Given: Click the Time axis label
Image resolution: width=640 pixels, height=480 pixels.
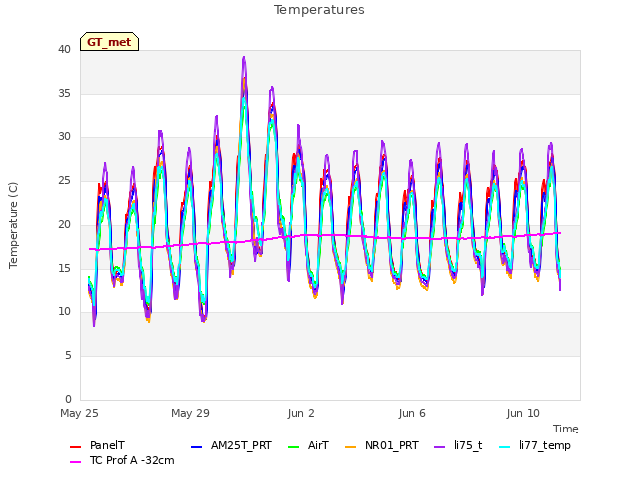Looking at the screenshot, I should 566,429.
